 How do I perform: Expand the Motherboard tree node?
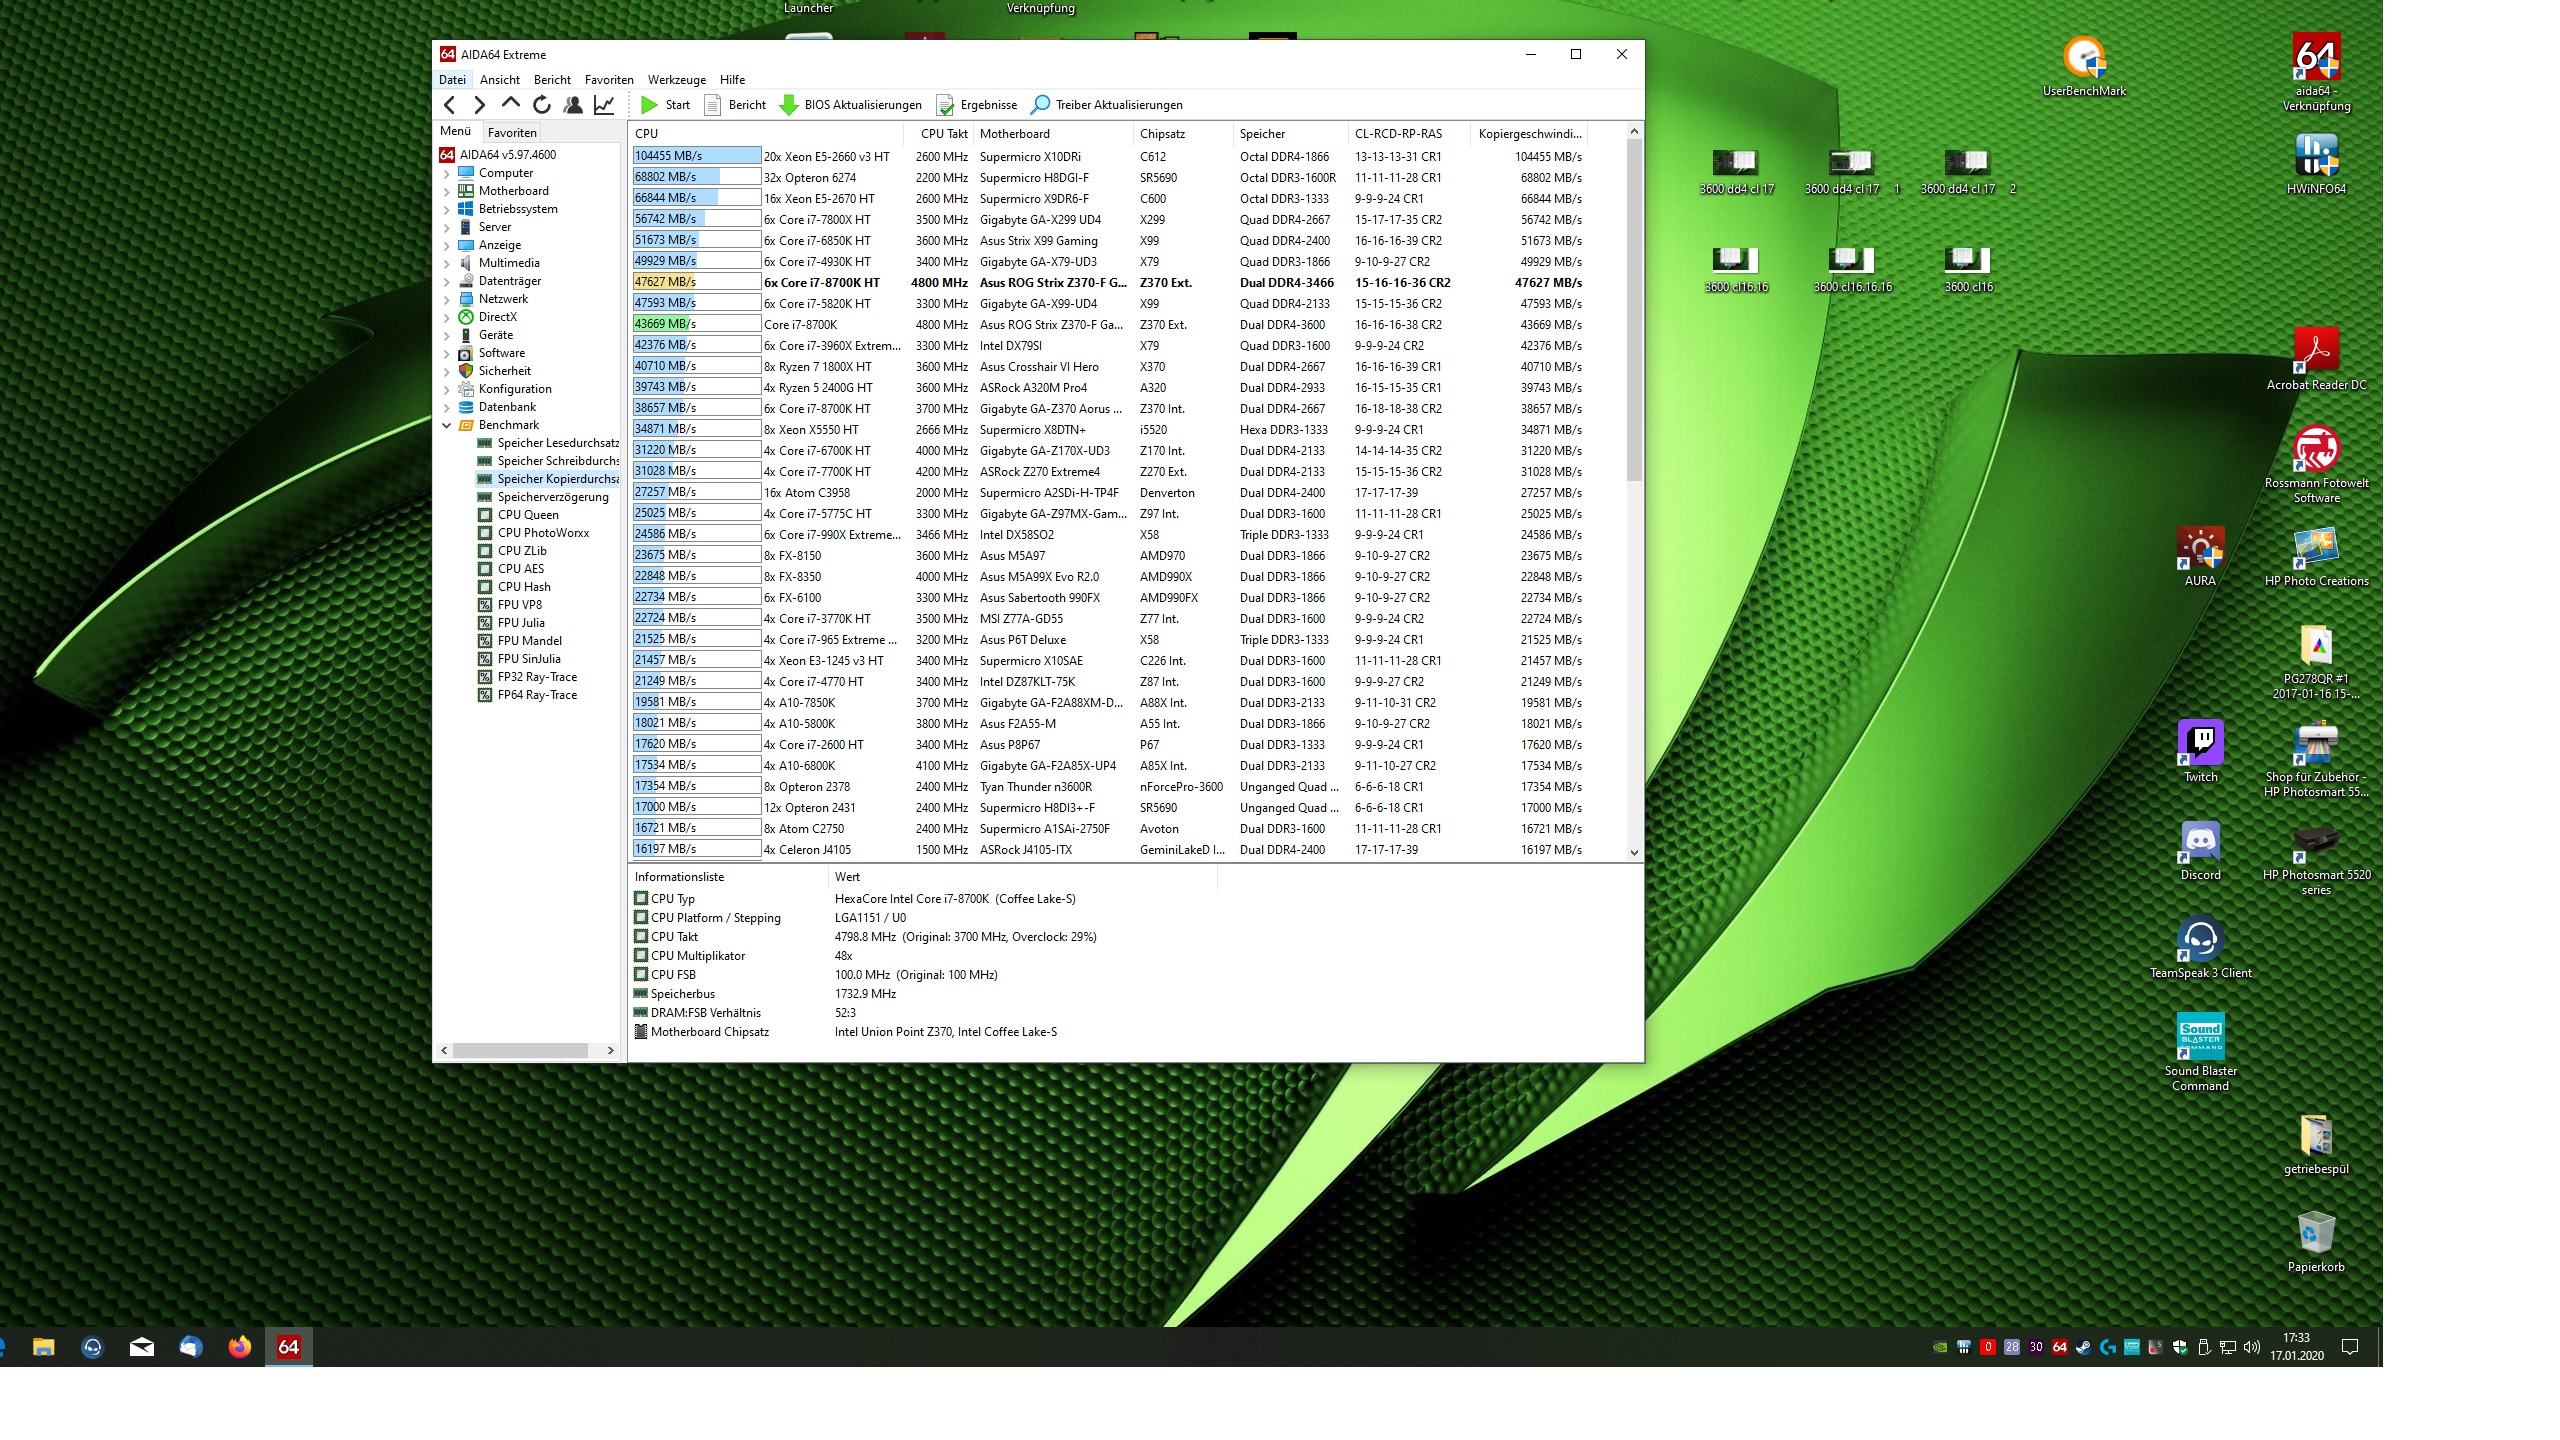click(x=447, y=191)
